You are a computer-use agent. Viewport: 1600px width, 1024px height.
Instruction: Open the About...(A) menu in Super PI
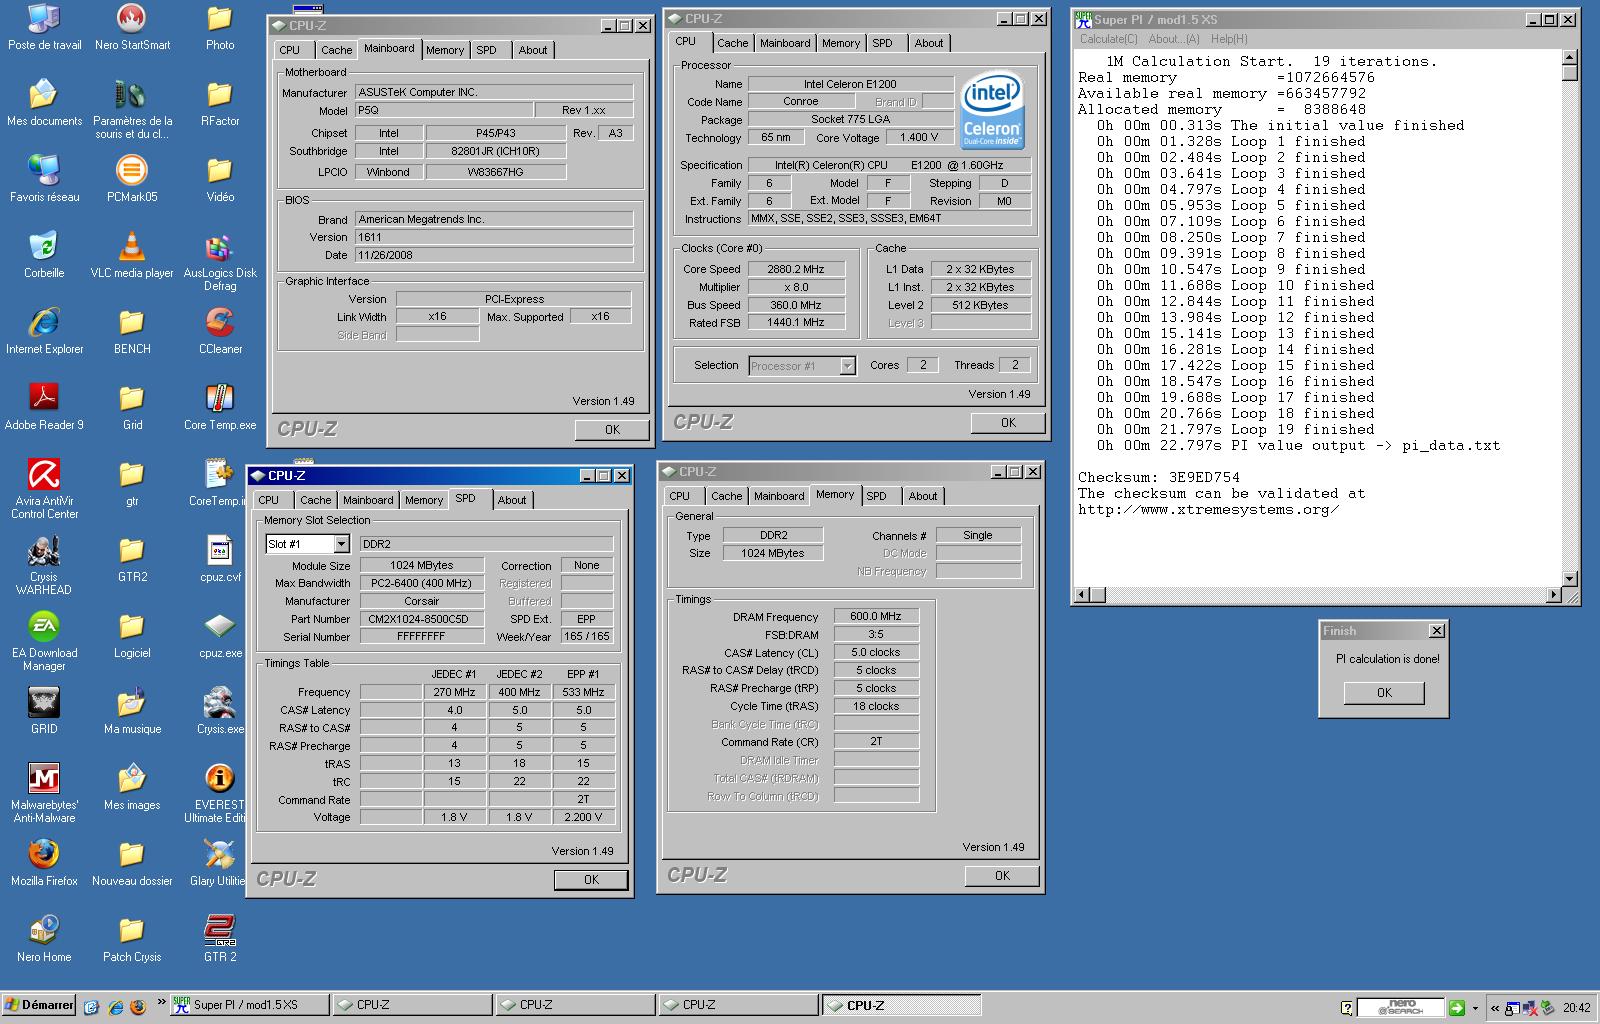[x=1173, y=39]
